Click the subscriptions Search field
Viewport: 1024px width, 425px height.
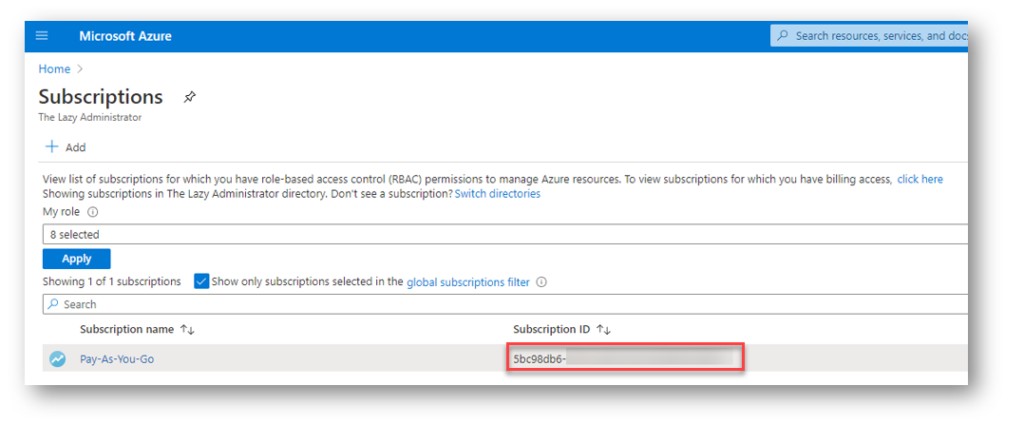(505, 304)
